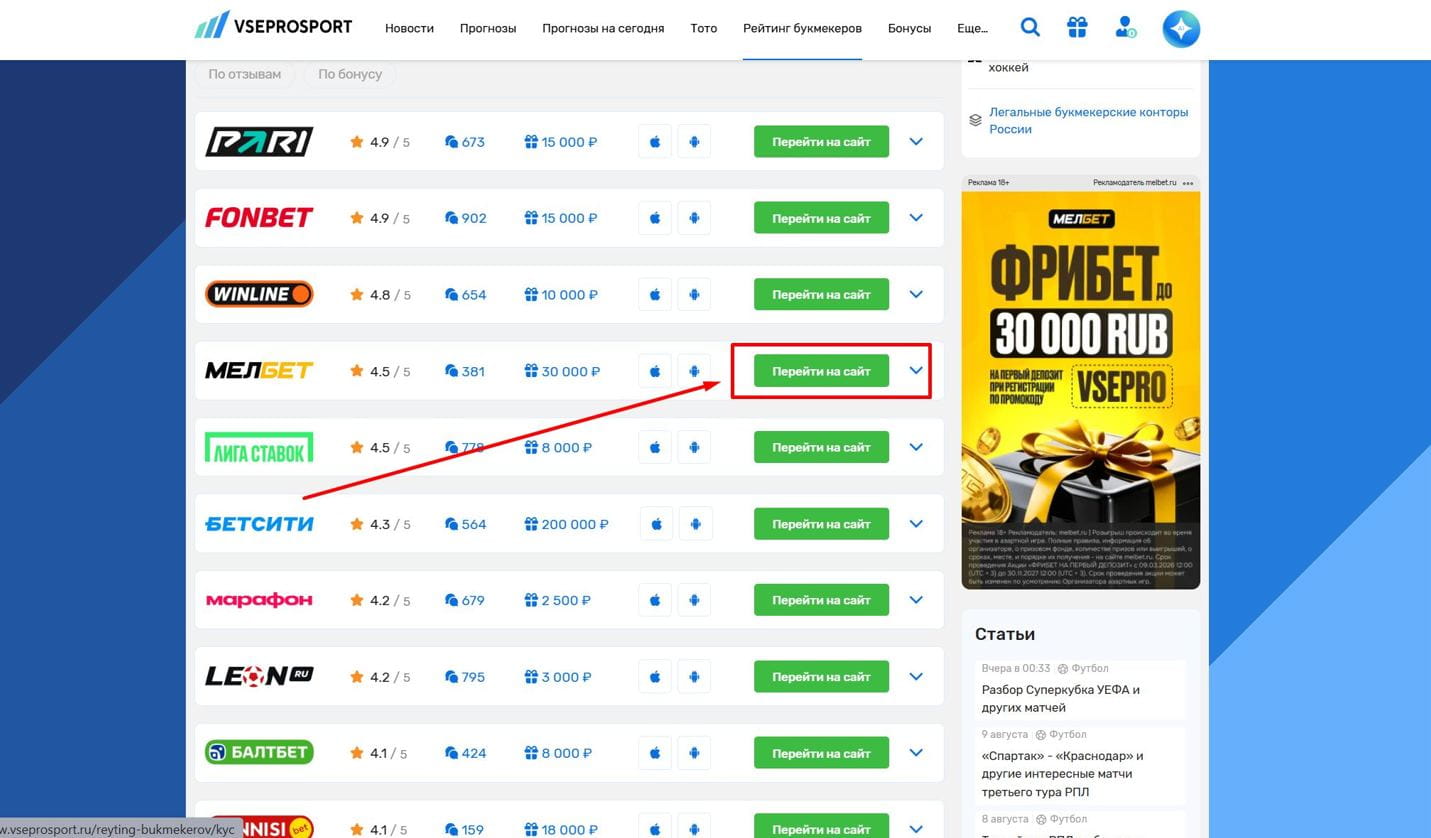Open Android app icon for Бетсити
The height and width of the screenshot is (838, 1431).
click(x=696, y=524)
